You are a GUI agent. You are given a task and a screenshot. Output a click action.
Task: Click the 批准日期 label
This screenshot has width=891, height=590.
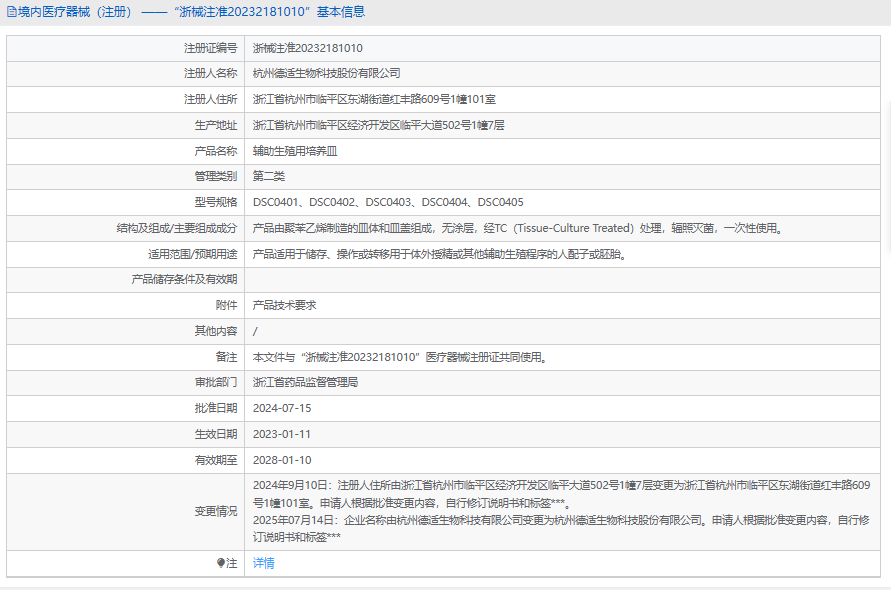[216, 408]
